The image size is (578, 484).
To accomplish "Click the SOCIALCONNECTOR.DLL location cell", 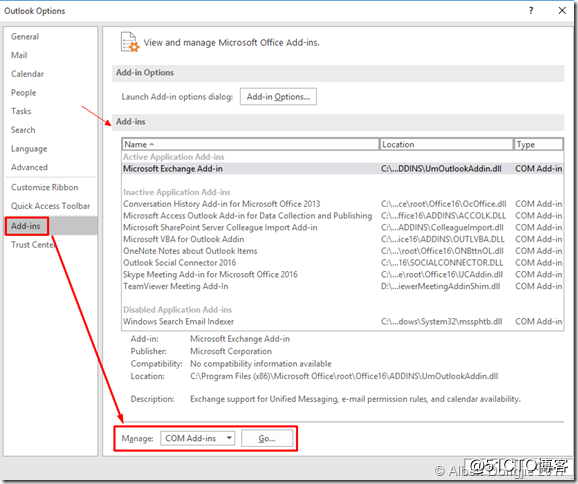I will pos(442,263).
